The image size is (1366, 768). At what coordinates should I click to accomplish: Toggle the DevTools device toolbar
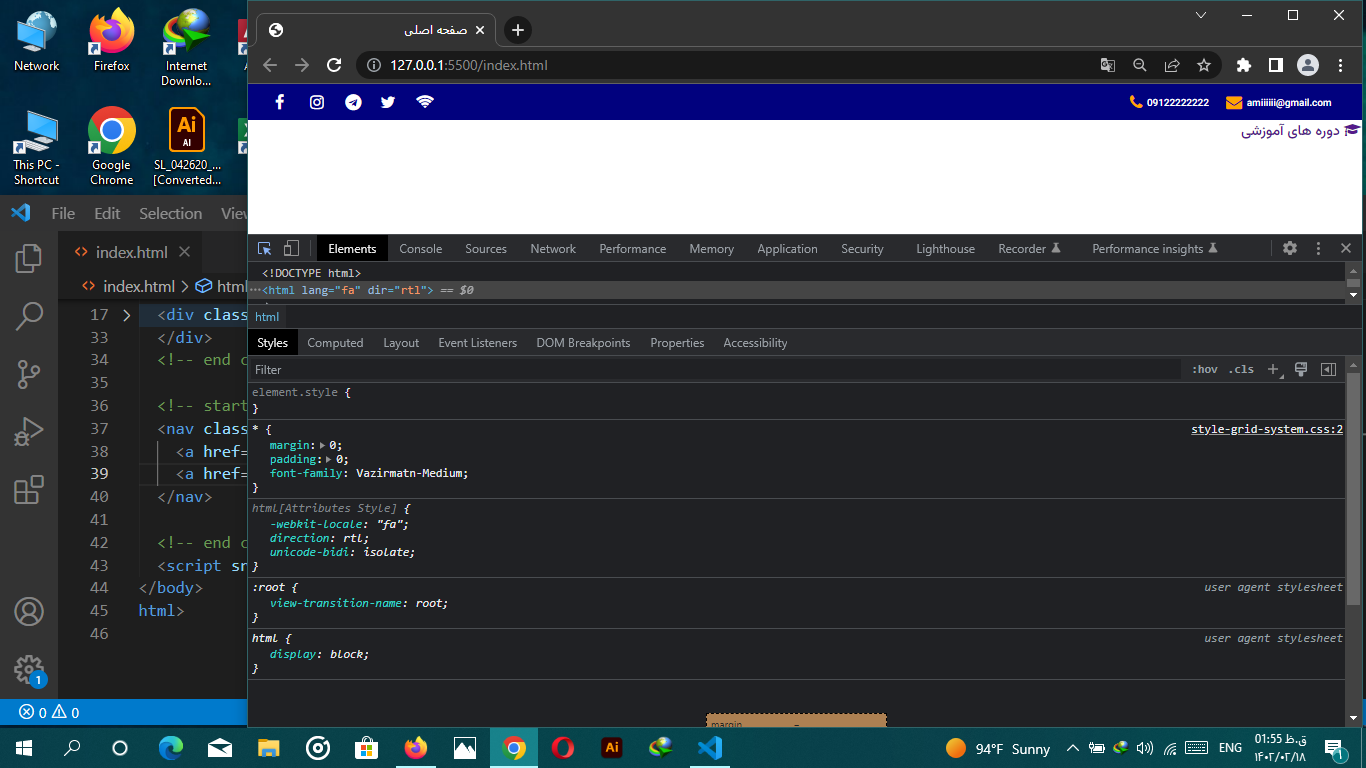tap(291, 248)
